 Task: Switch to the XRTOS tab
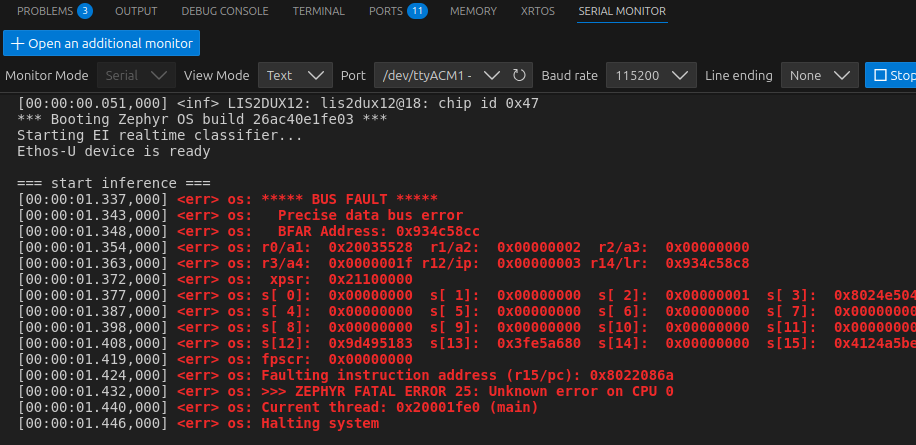point(538,11)
